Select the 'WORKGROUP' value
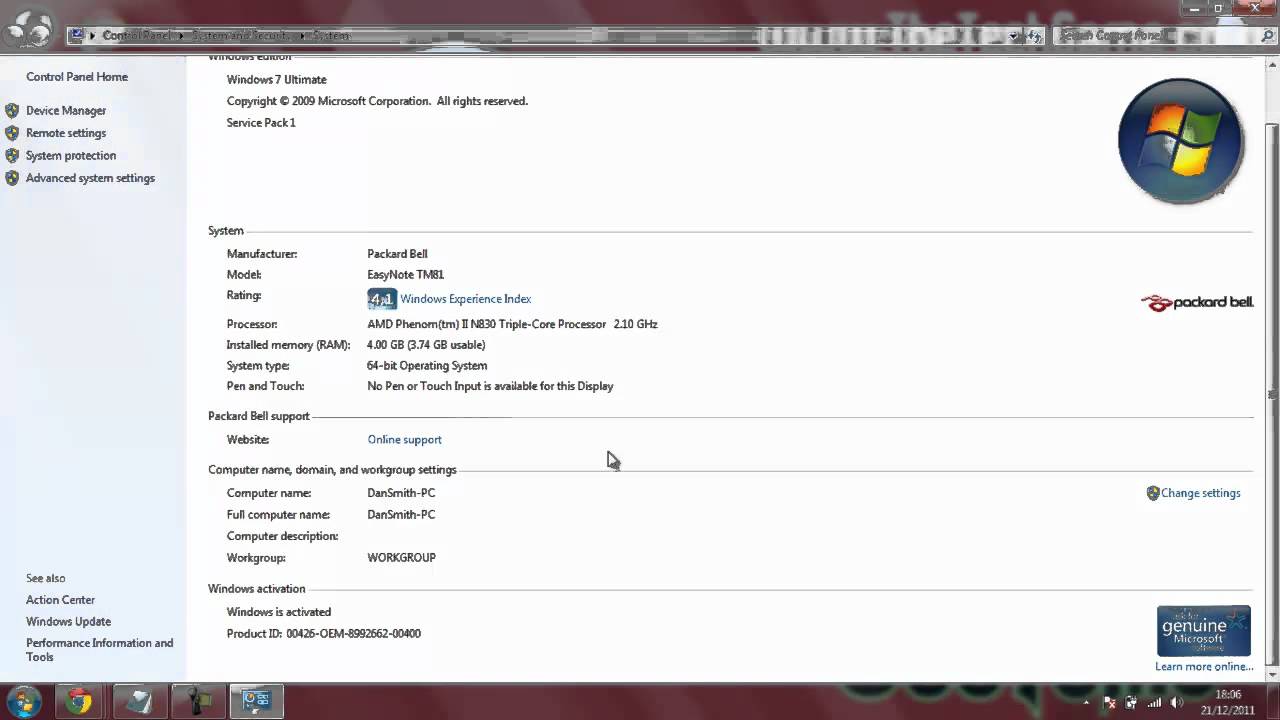 (401, 558)
